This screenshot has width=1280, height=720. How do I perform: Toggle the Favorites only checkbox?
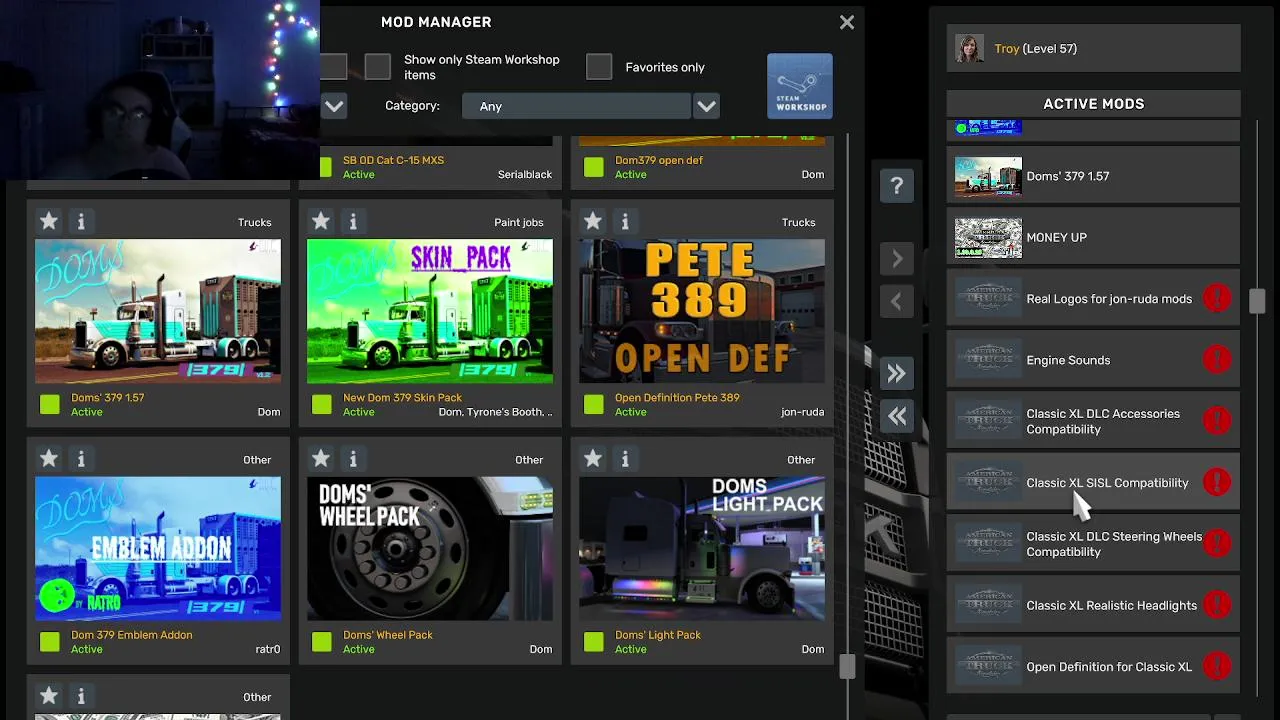599,67
